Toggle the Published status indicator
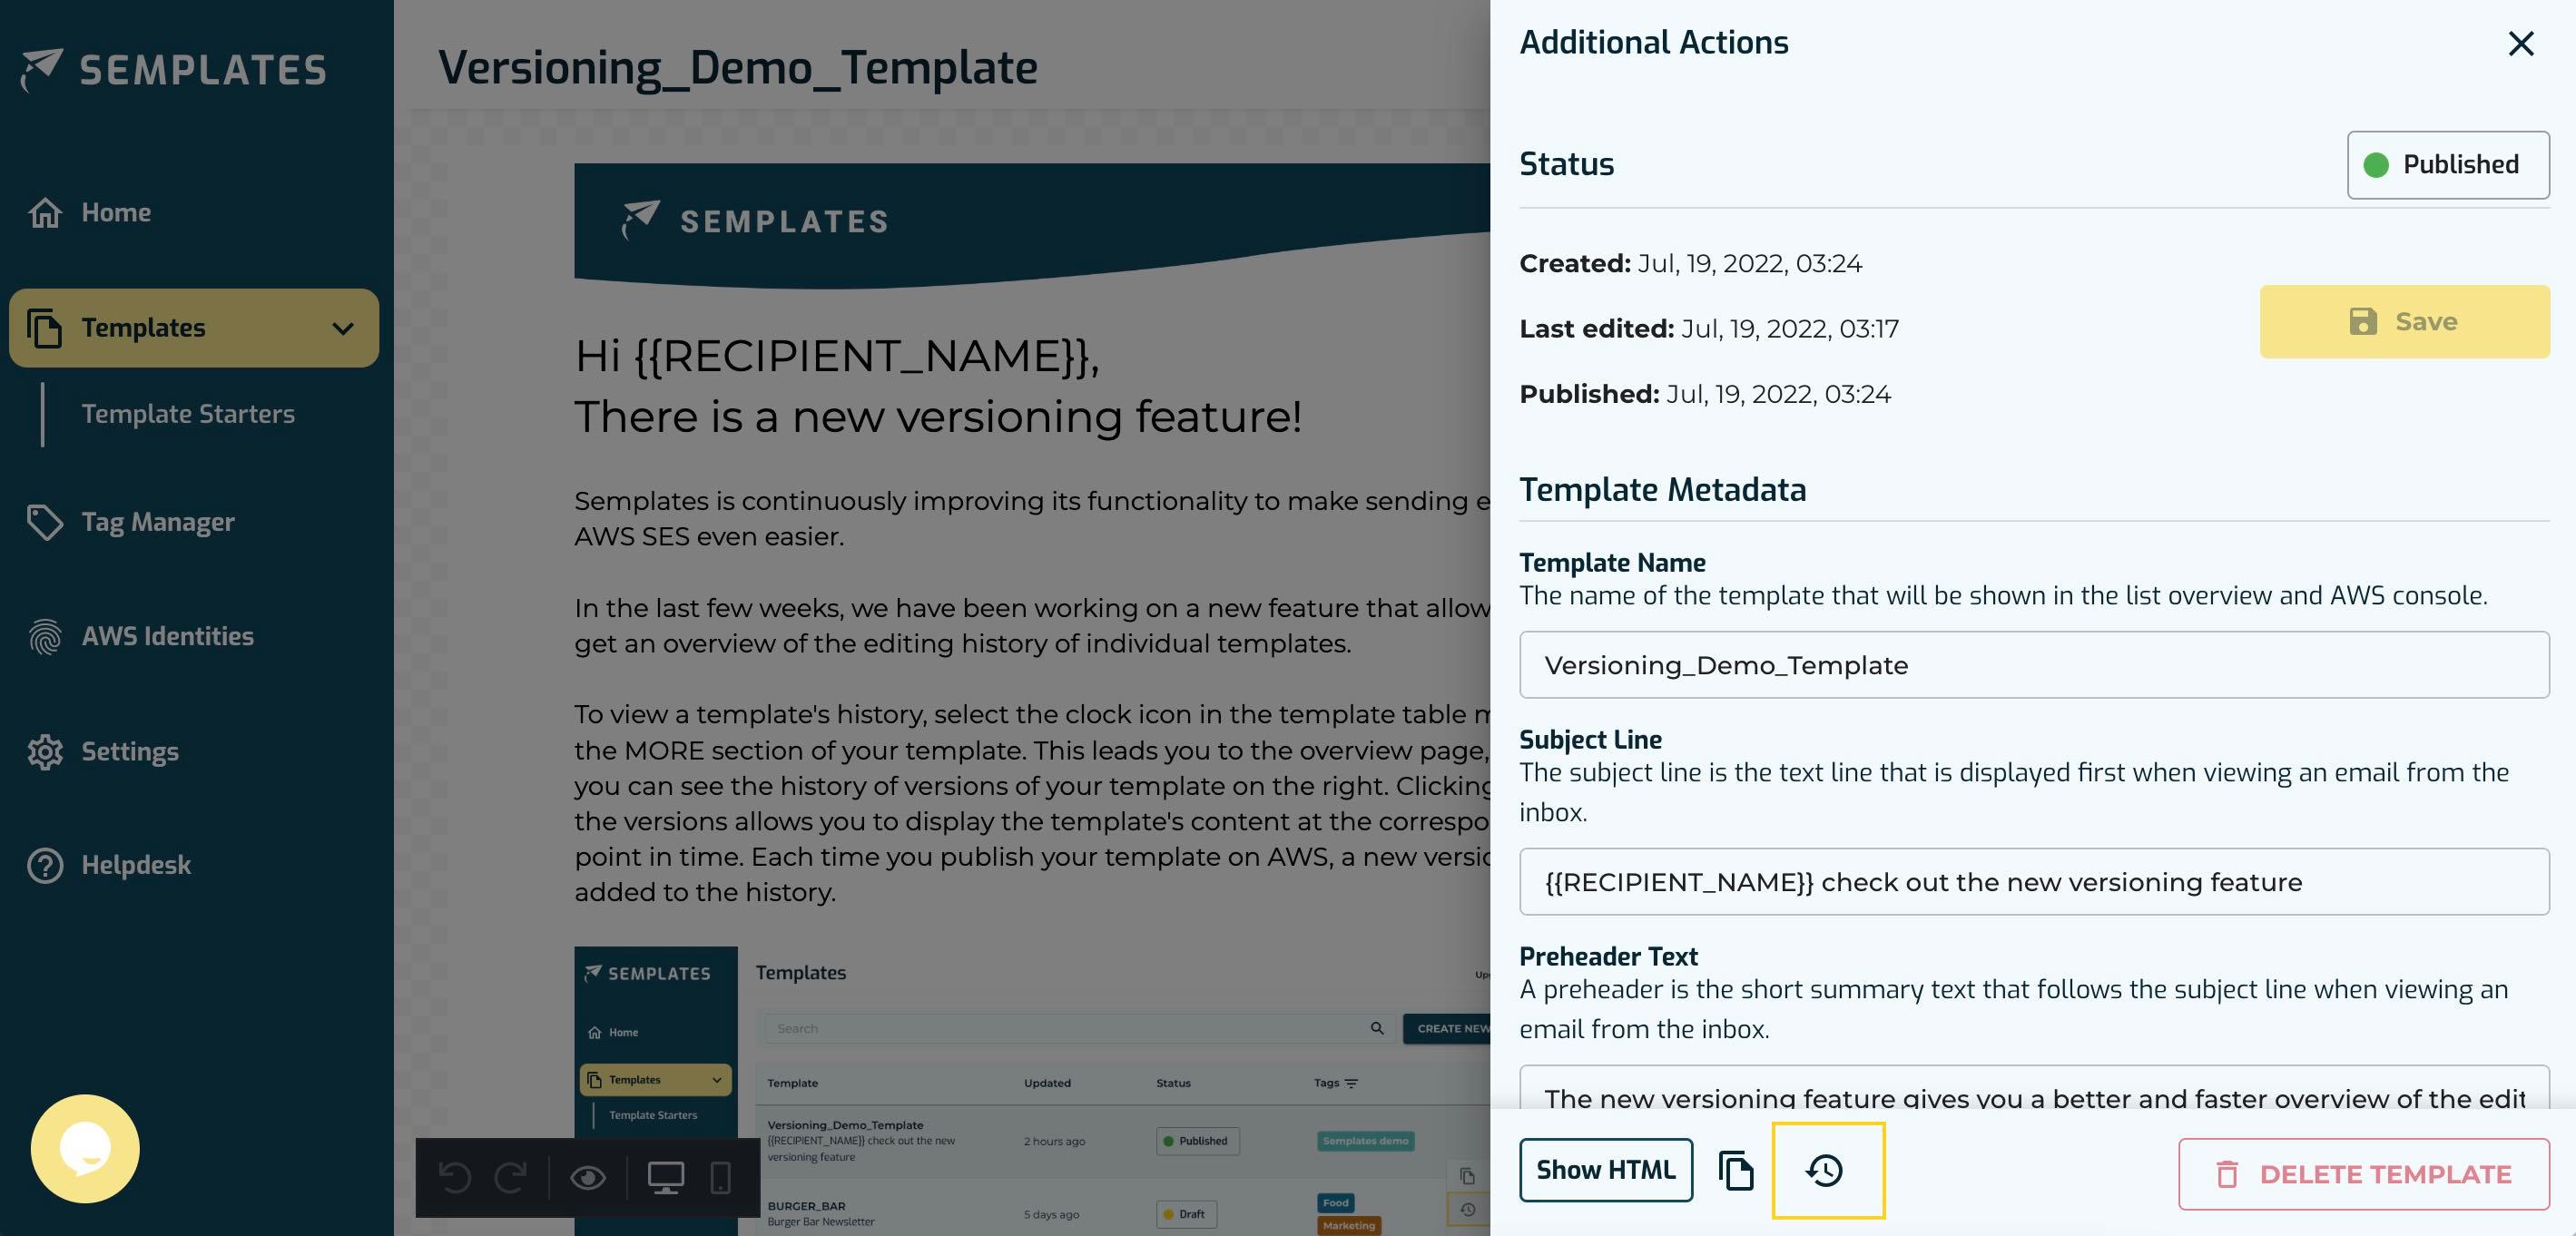 [x=2447, y=164]
